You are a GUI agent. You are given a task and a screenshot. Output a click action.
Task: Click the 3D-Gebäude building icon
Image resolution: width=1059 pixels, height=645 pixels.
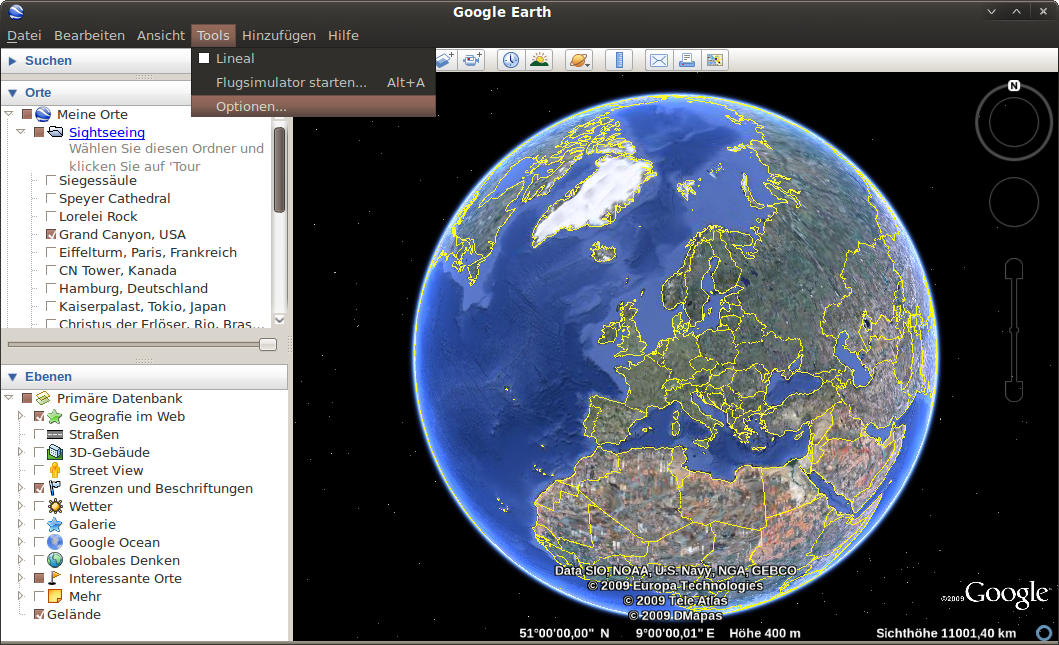click(x=55, y=453)
